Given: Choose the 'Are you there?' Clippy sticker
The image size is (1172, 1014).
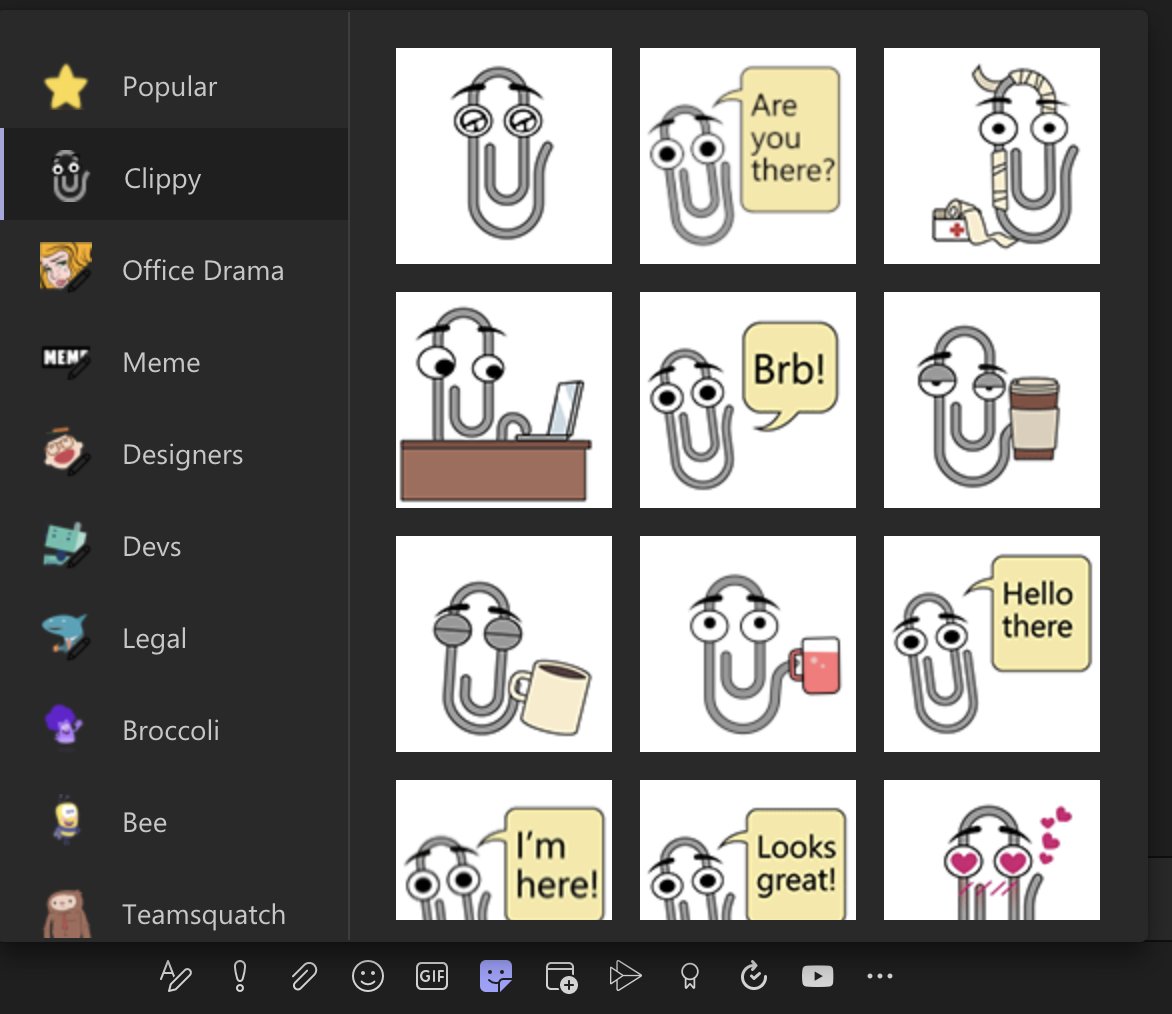Looking at the screenshot, I should pos(747,156).
